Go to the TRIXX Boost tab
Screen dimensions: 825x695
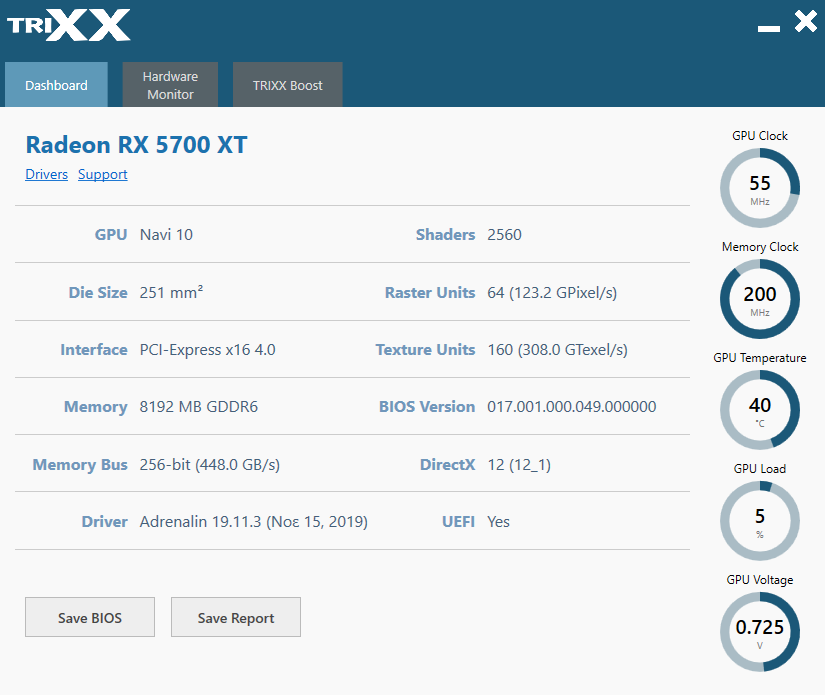tap(287, 85)
